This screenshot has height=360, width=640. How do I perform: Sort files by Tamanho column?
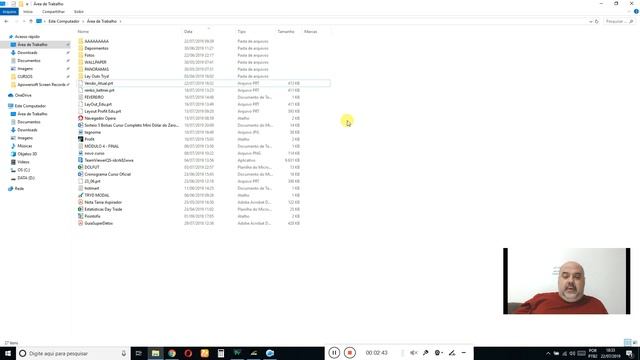coord(286,31)
